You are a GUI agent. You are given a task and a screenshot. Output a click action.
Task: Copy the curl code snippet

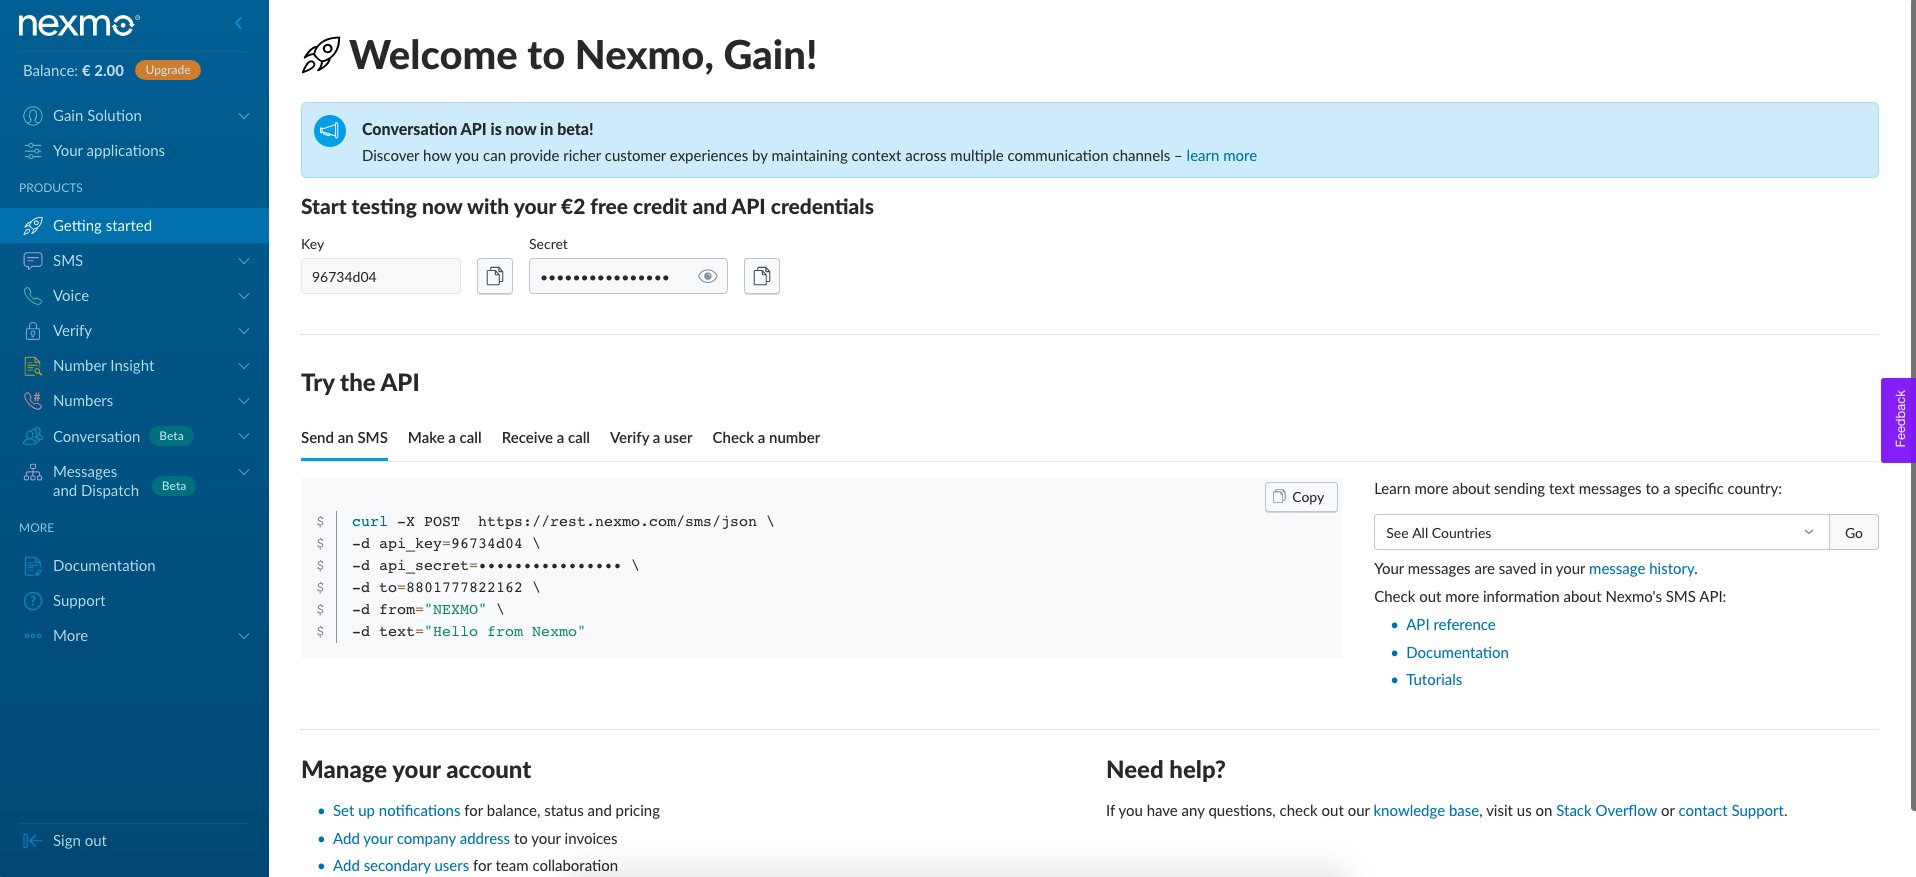pyautogui.click(x=1300, y=497)
